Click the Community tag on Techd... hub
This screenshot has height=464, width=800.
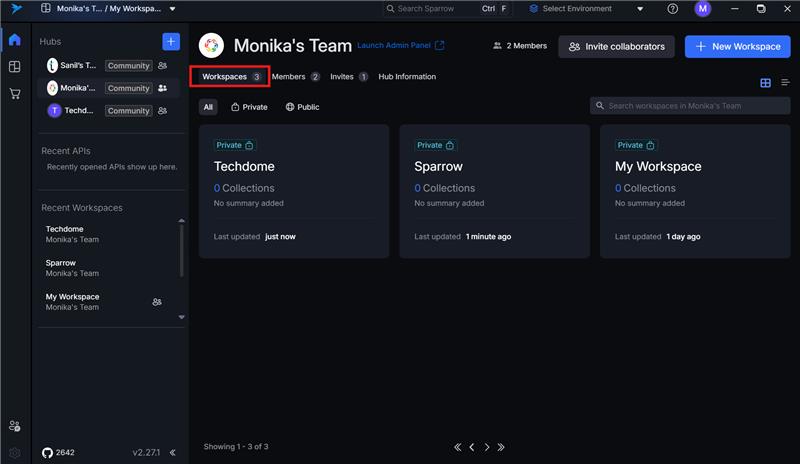coord(129,110)
